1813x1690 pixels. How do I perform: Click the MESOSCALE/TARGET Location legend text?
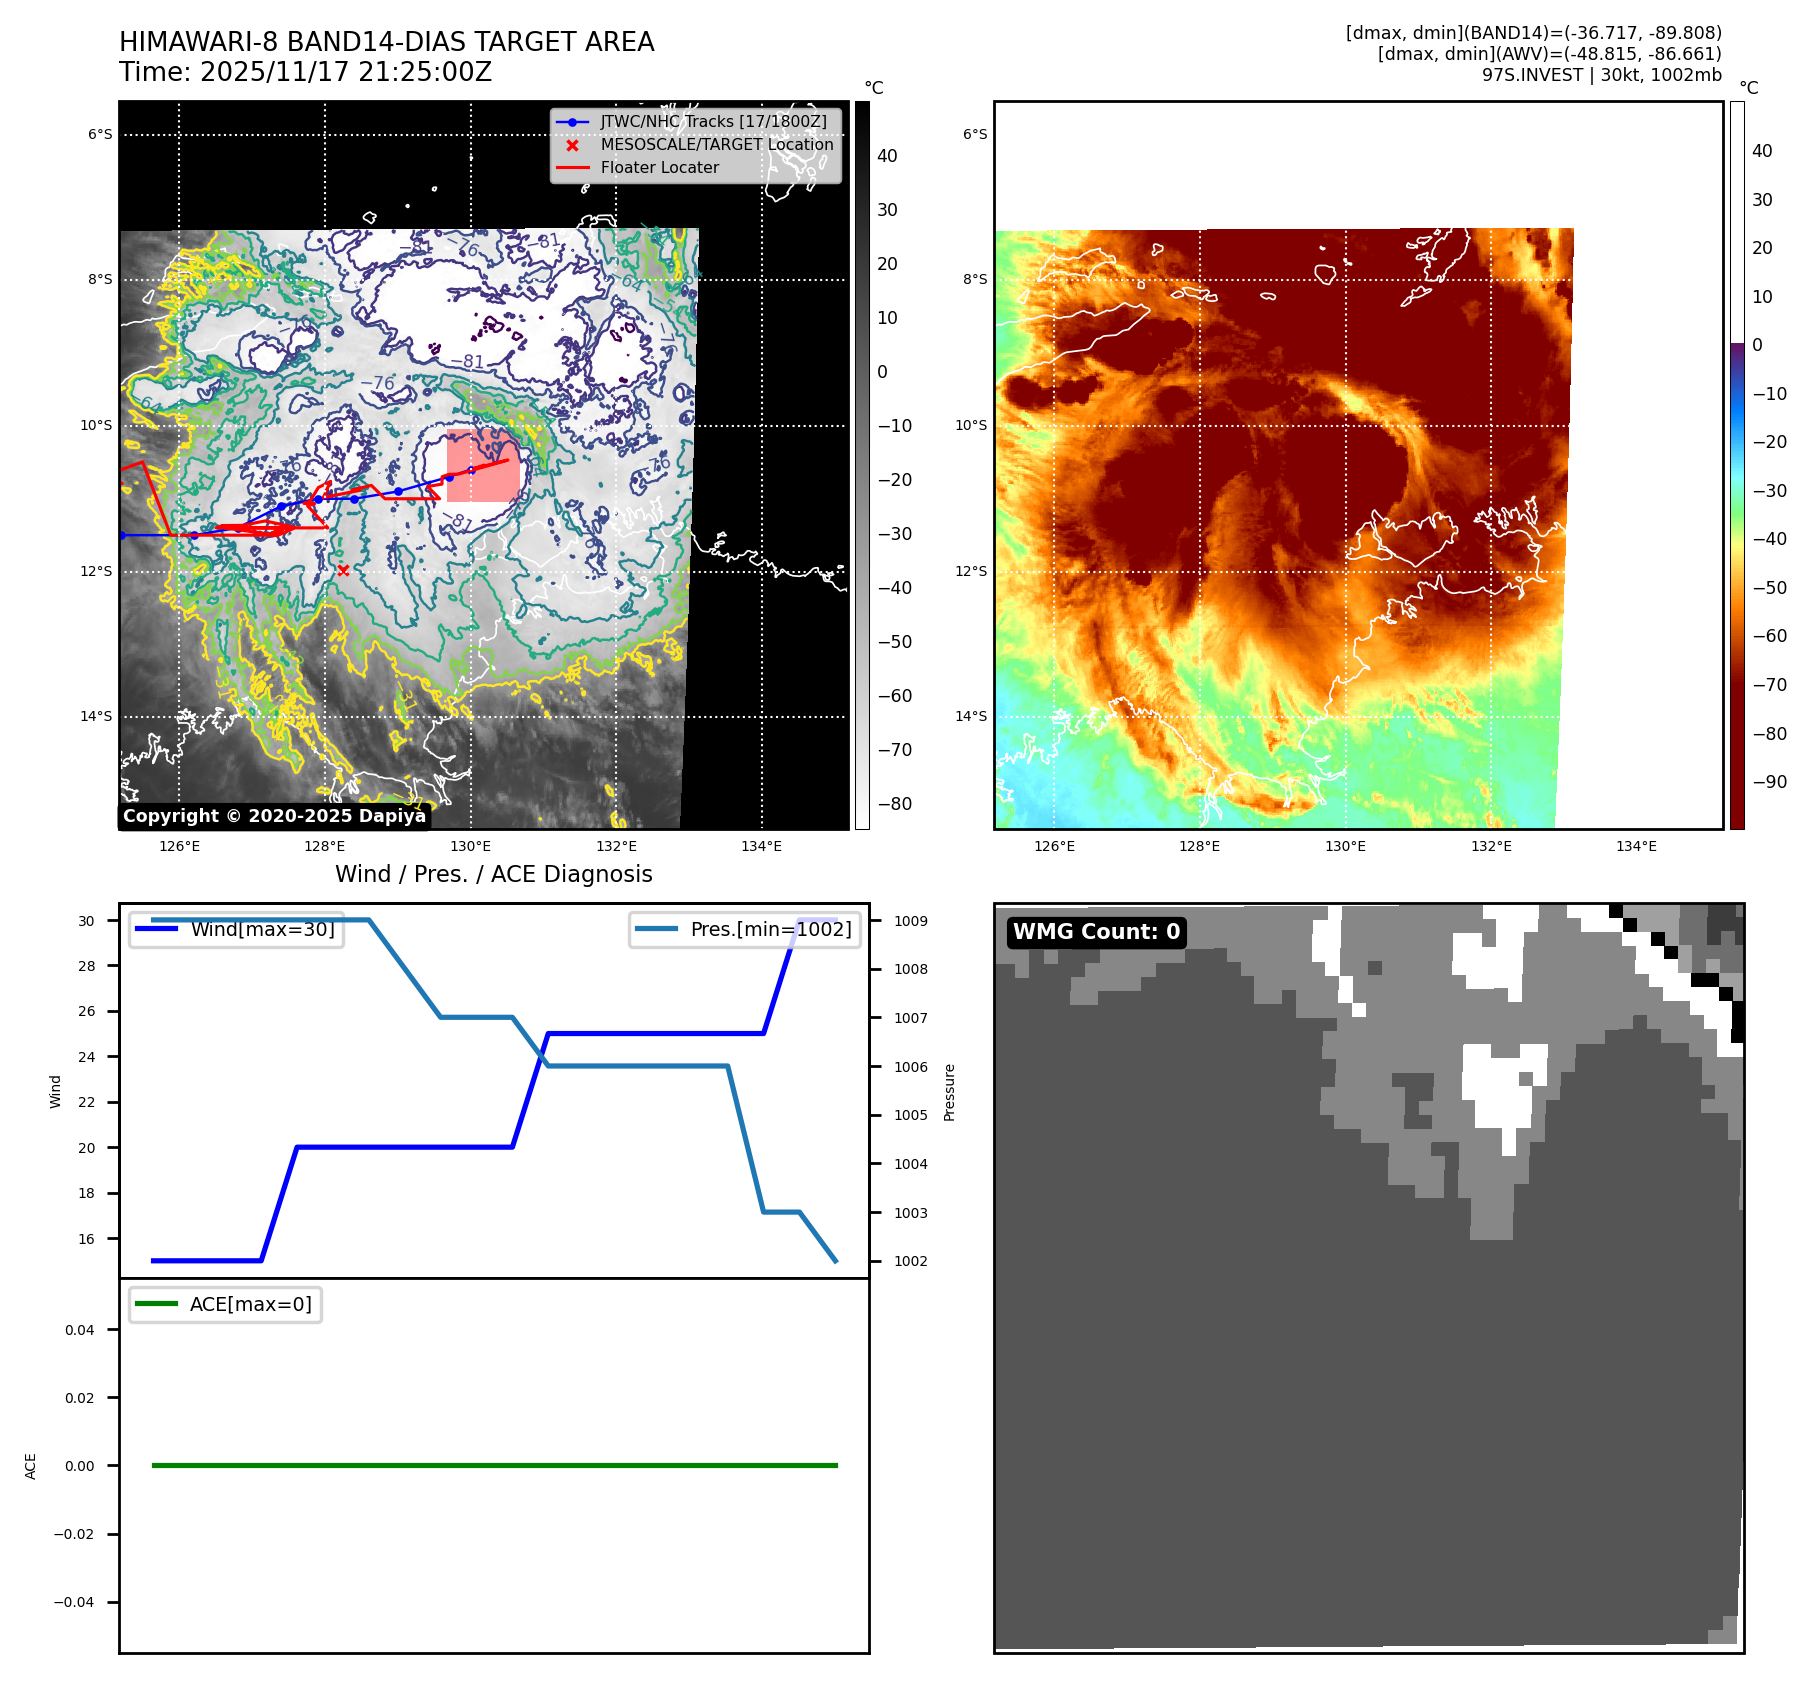click(x=716, y=145)
